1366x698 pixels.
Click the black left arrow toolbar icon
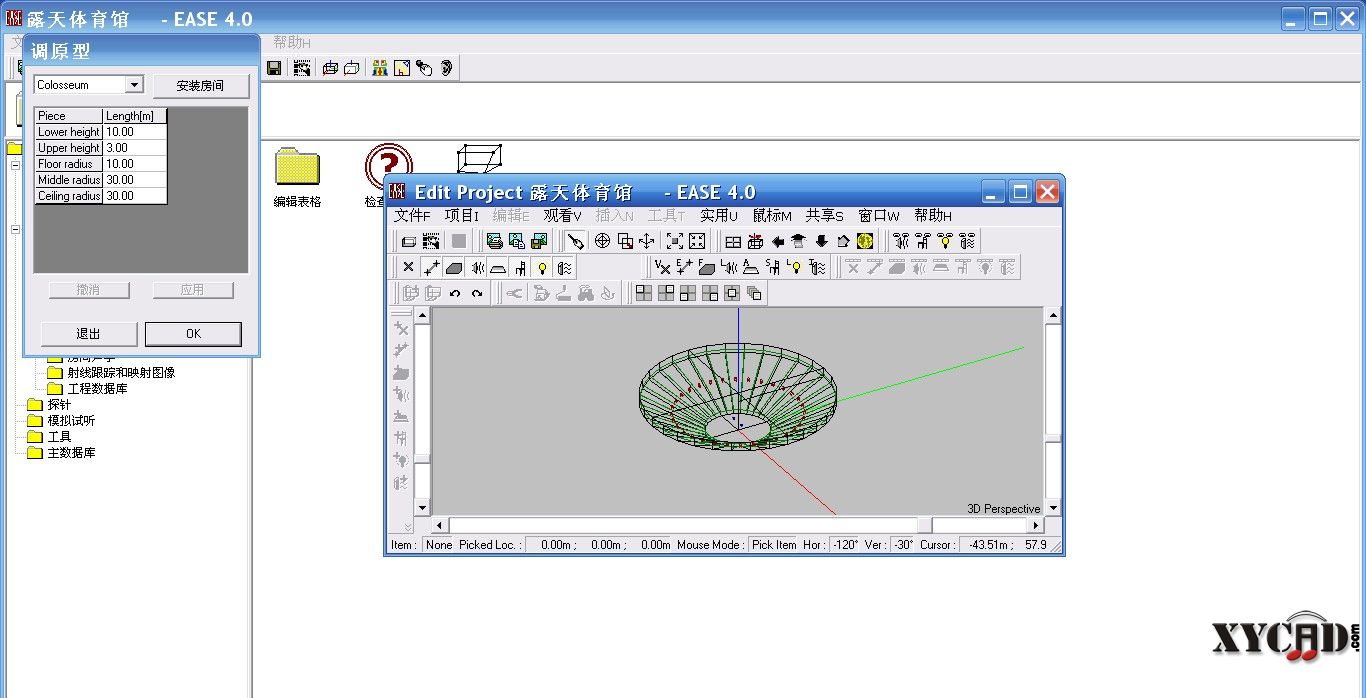point(777,241)
